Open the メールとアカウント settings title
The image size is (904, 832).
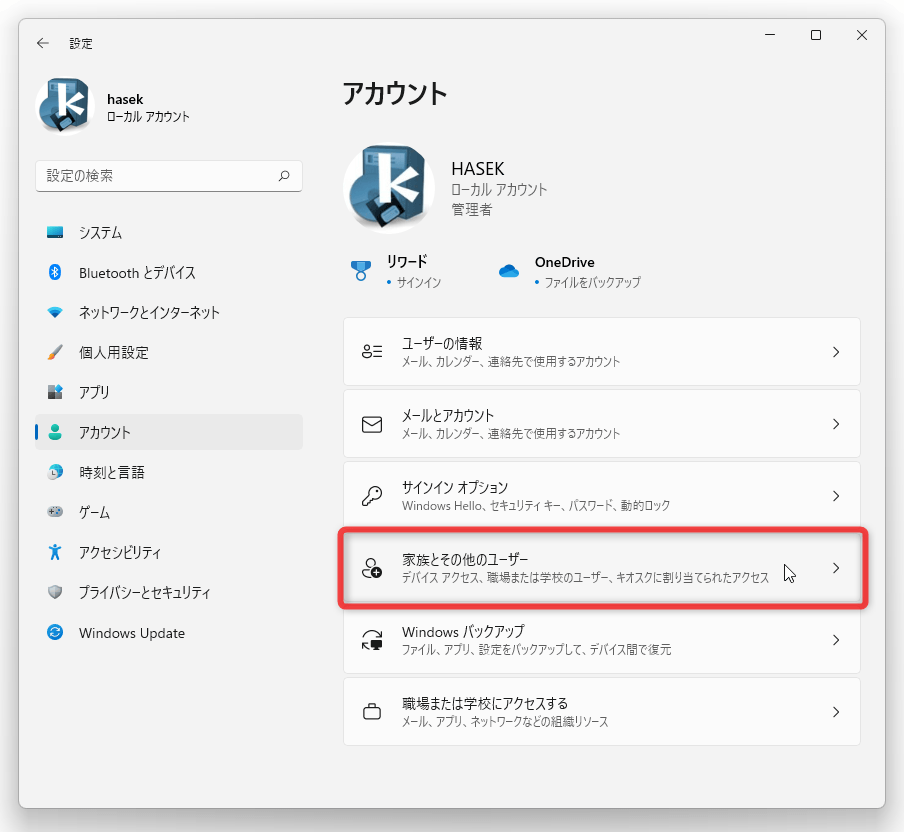447,416
